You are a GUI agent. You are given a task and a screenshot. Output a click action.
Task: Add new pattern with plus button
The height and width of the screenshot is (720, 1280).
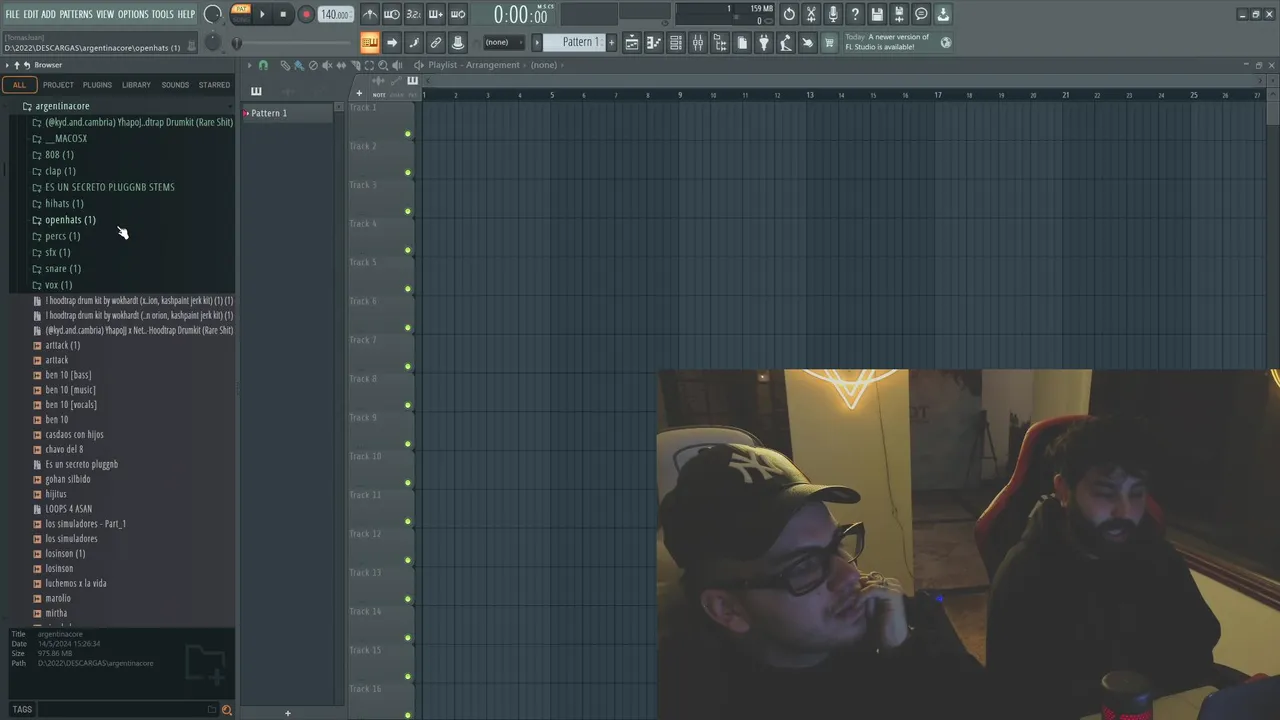pos(612,42)
